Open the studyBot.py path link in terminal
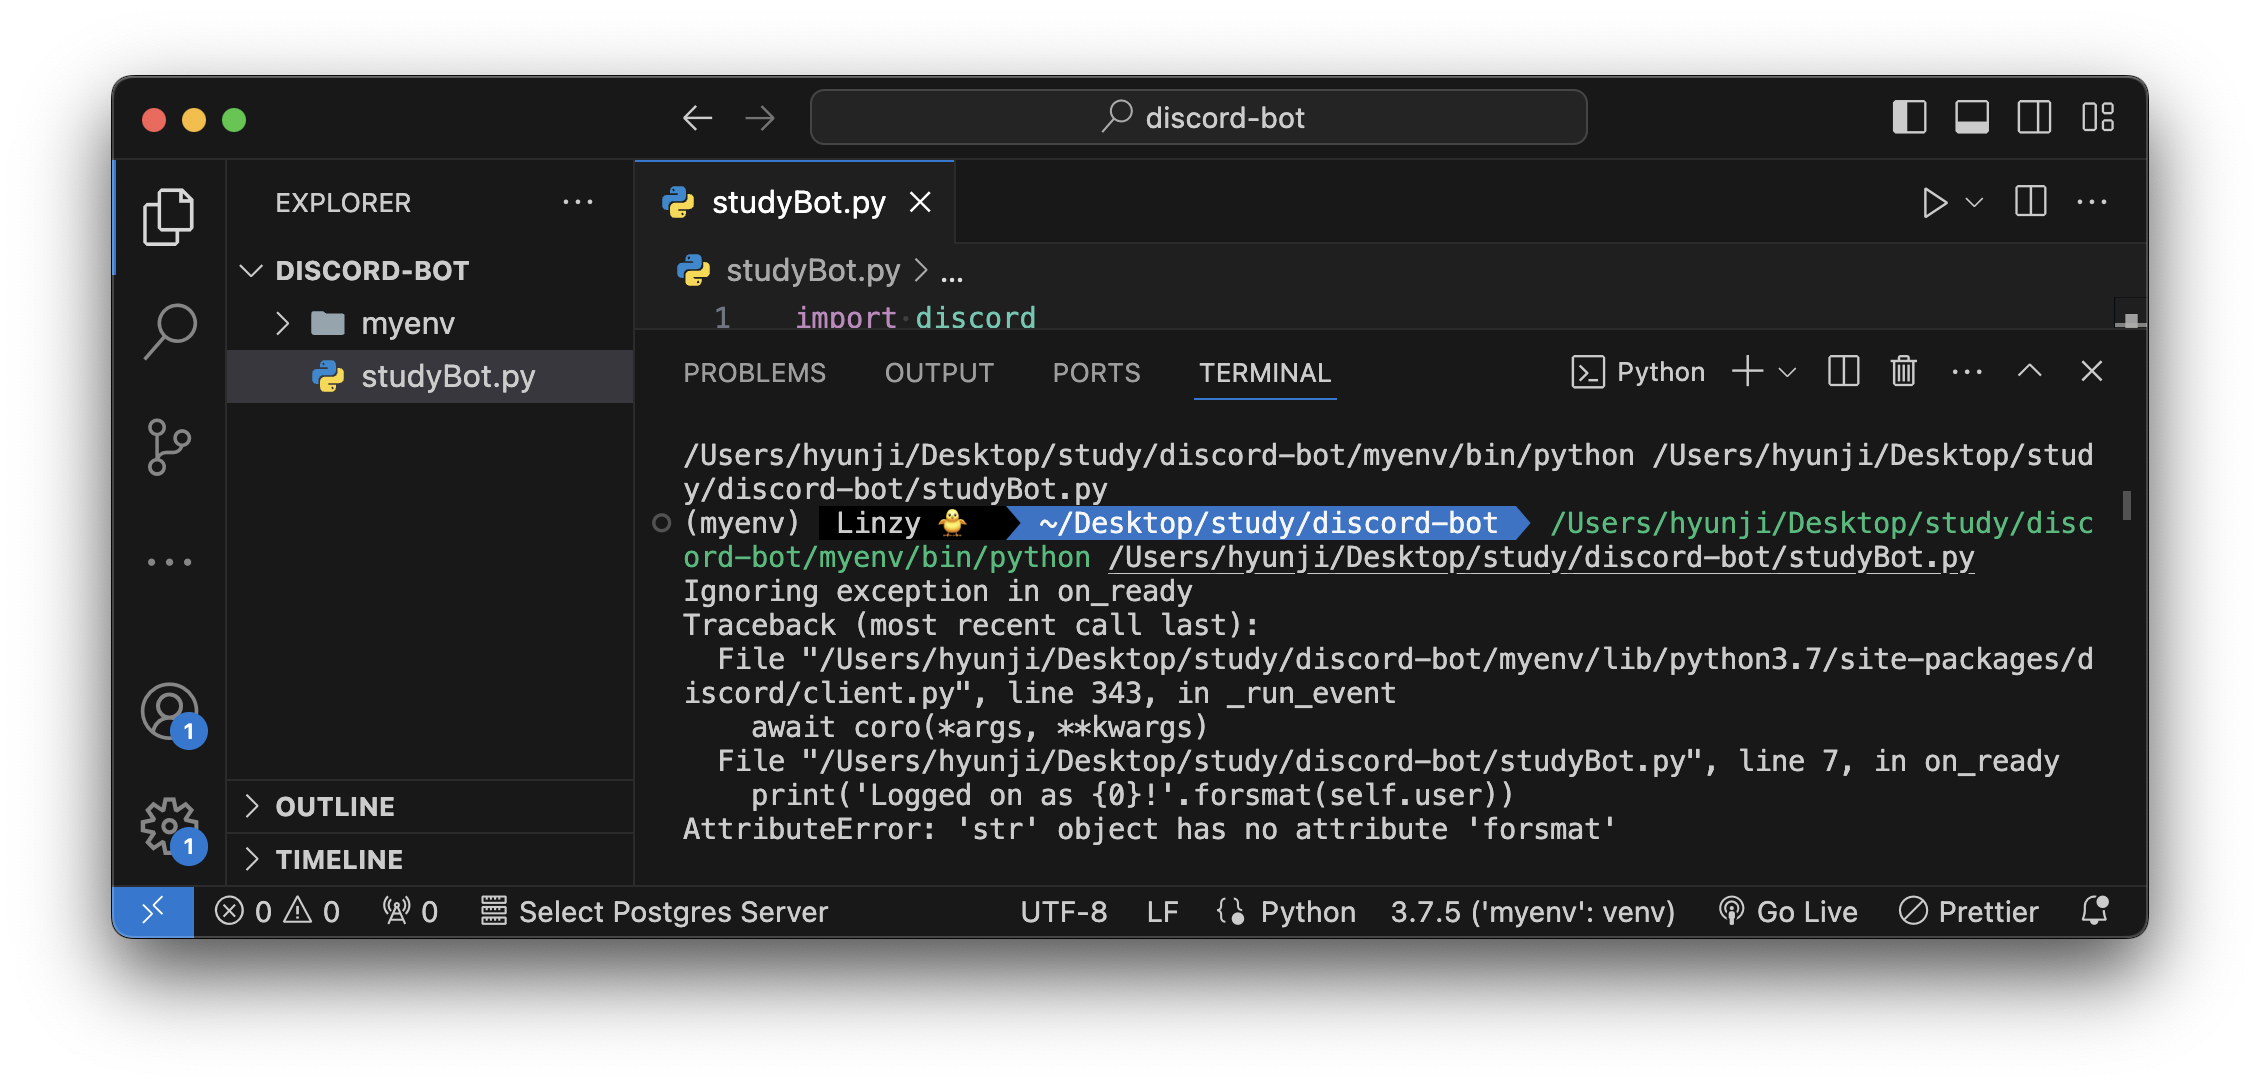 click(x=1541, y=557)
